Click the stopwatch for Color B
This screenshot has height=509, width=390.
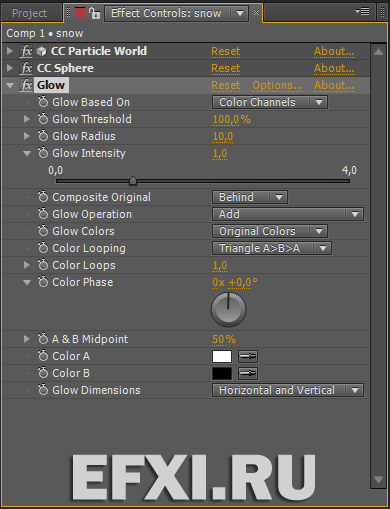click(x=43, y=373)
